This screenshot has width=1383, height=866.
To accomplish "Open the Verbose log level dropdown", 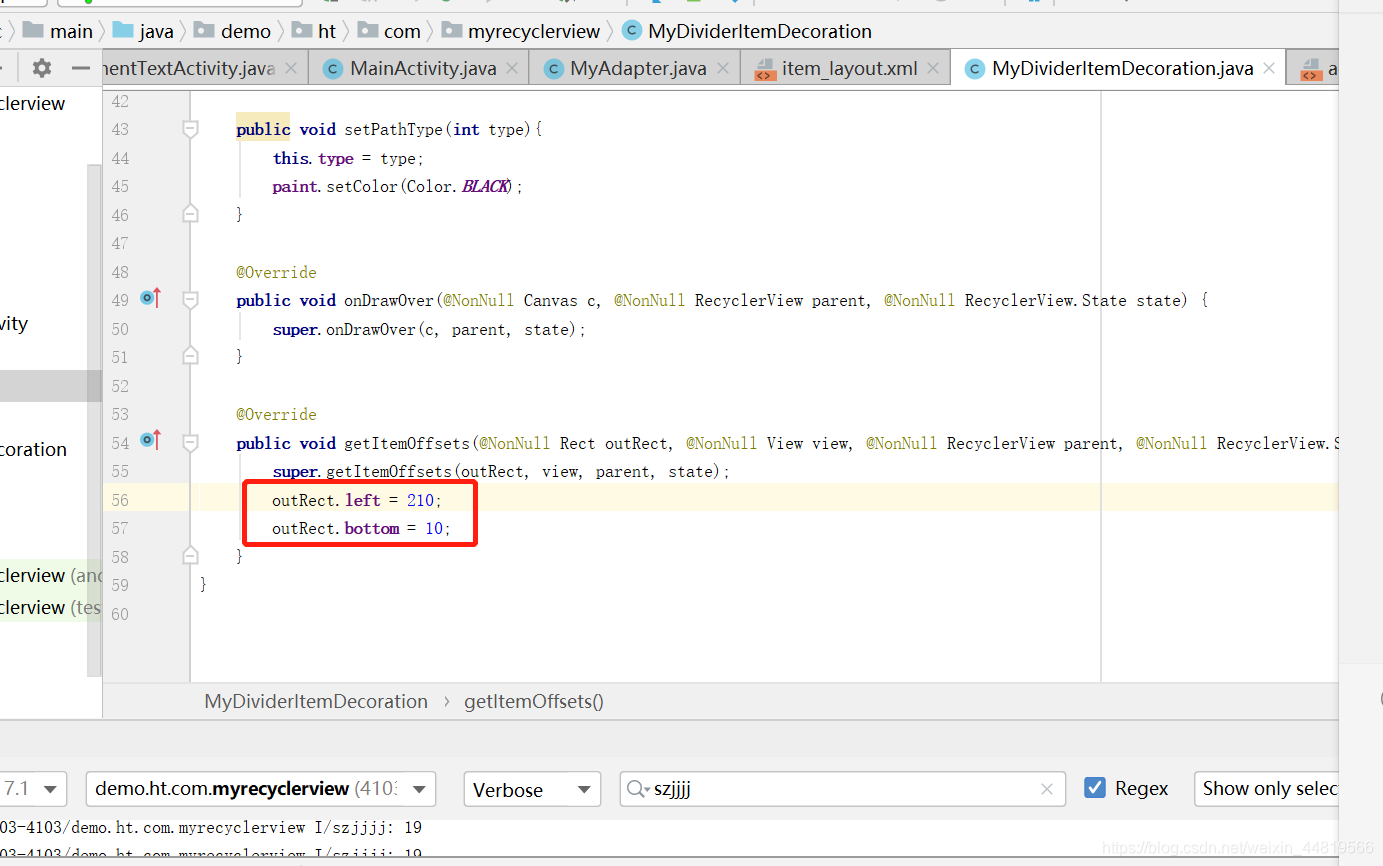I will (532, 789).
